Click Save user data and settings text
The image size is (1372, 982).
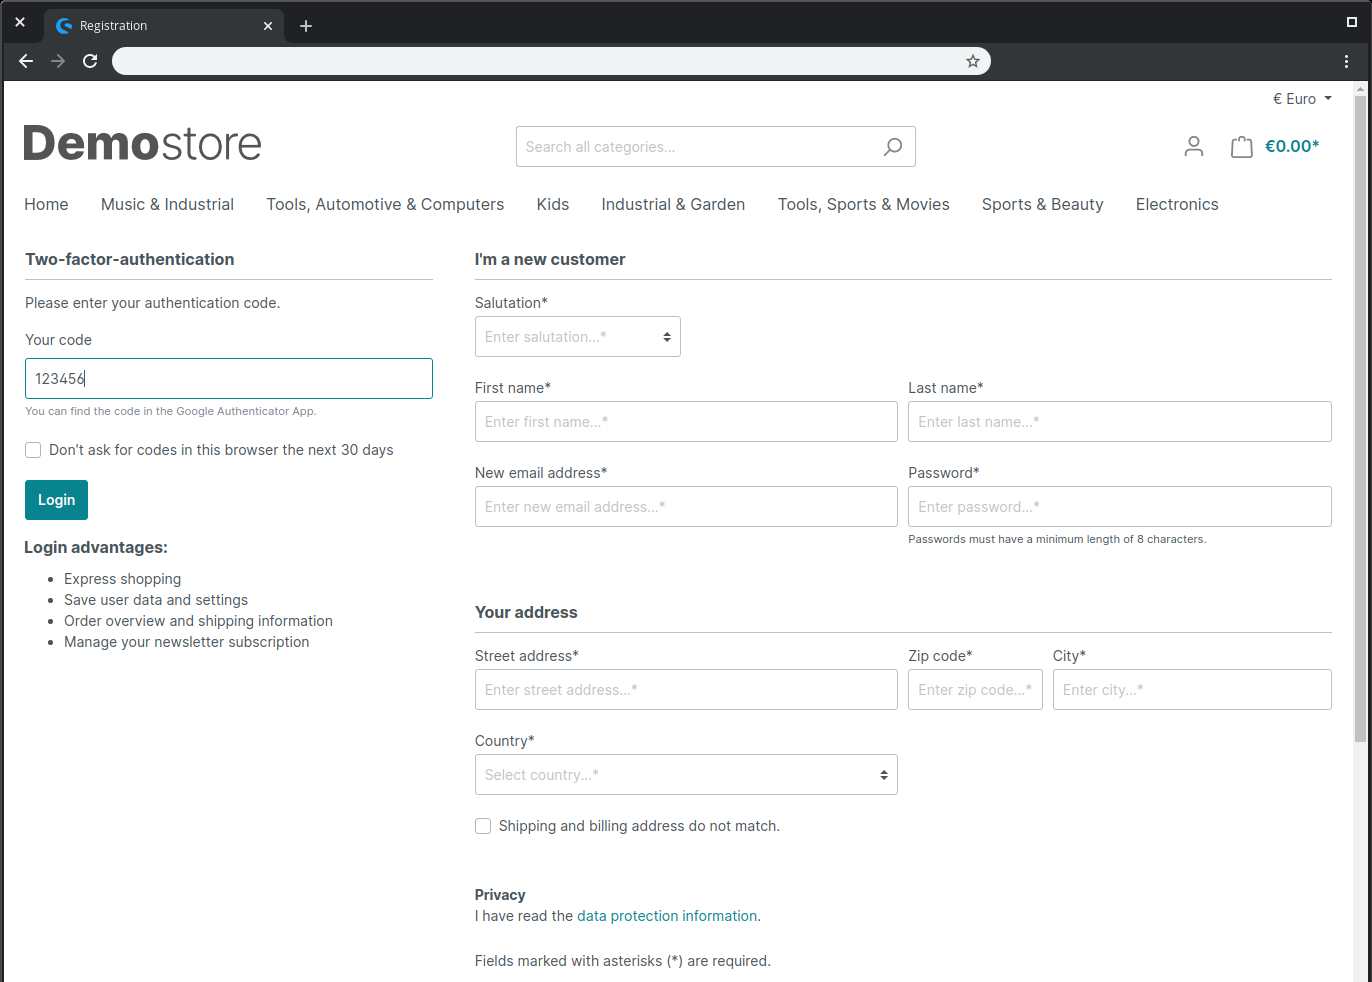(156, 600)
